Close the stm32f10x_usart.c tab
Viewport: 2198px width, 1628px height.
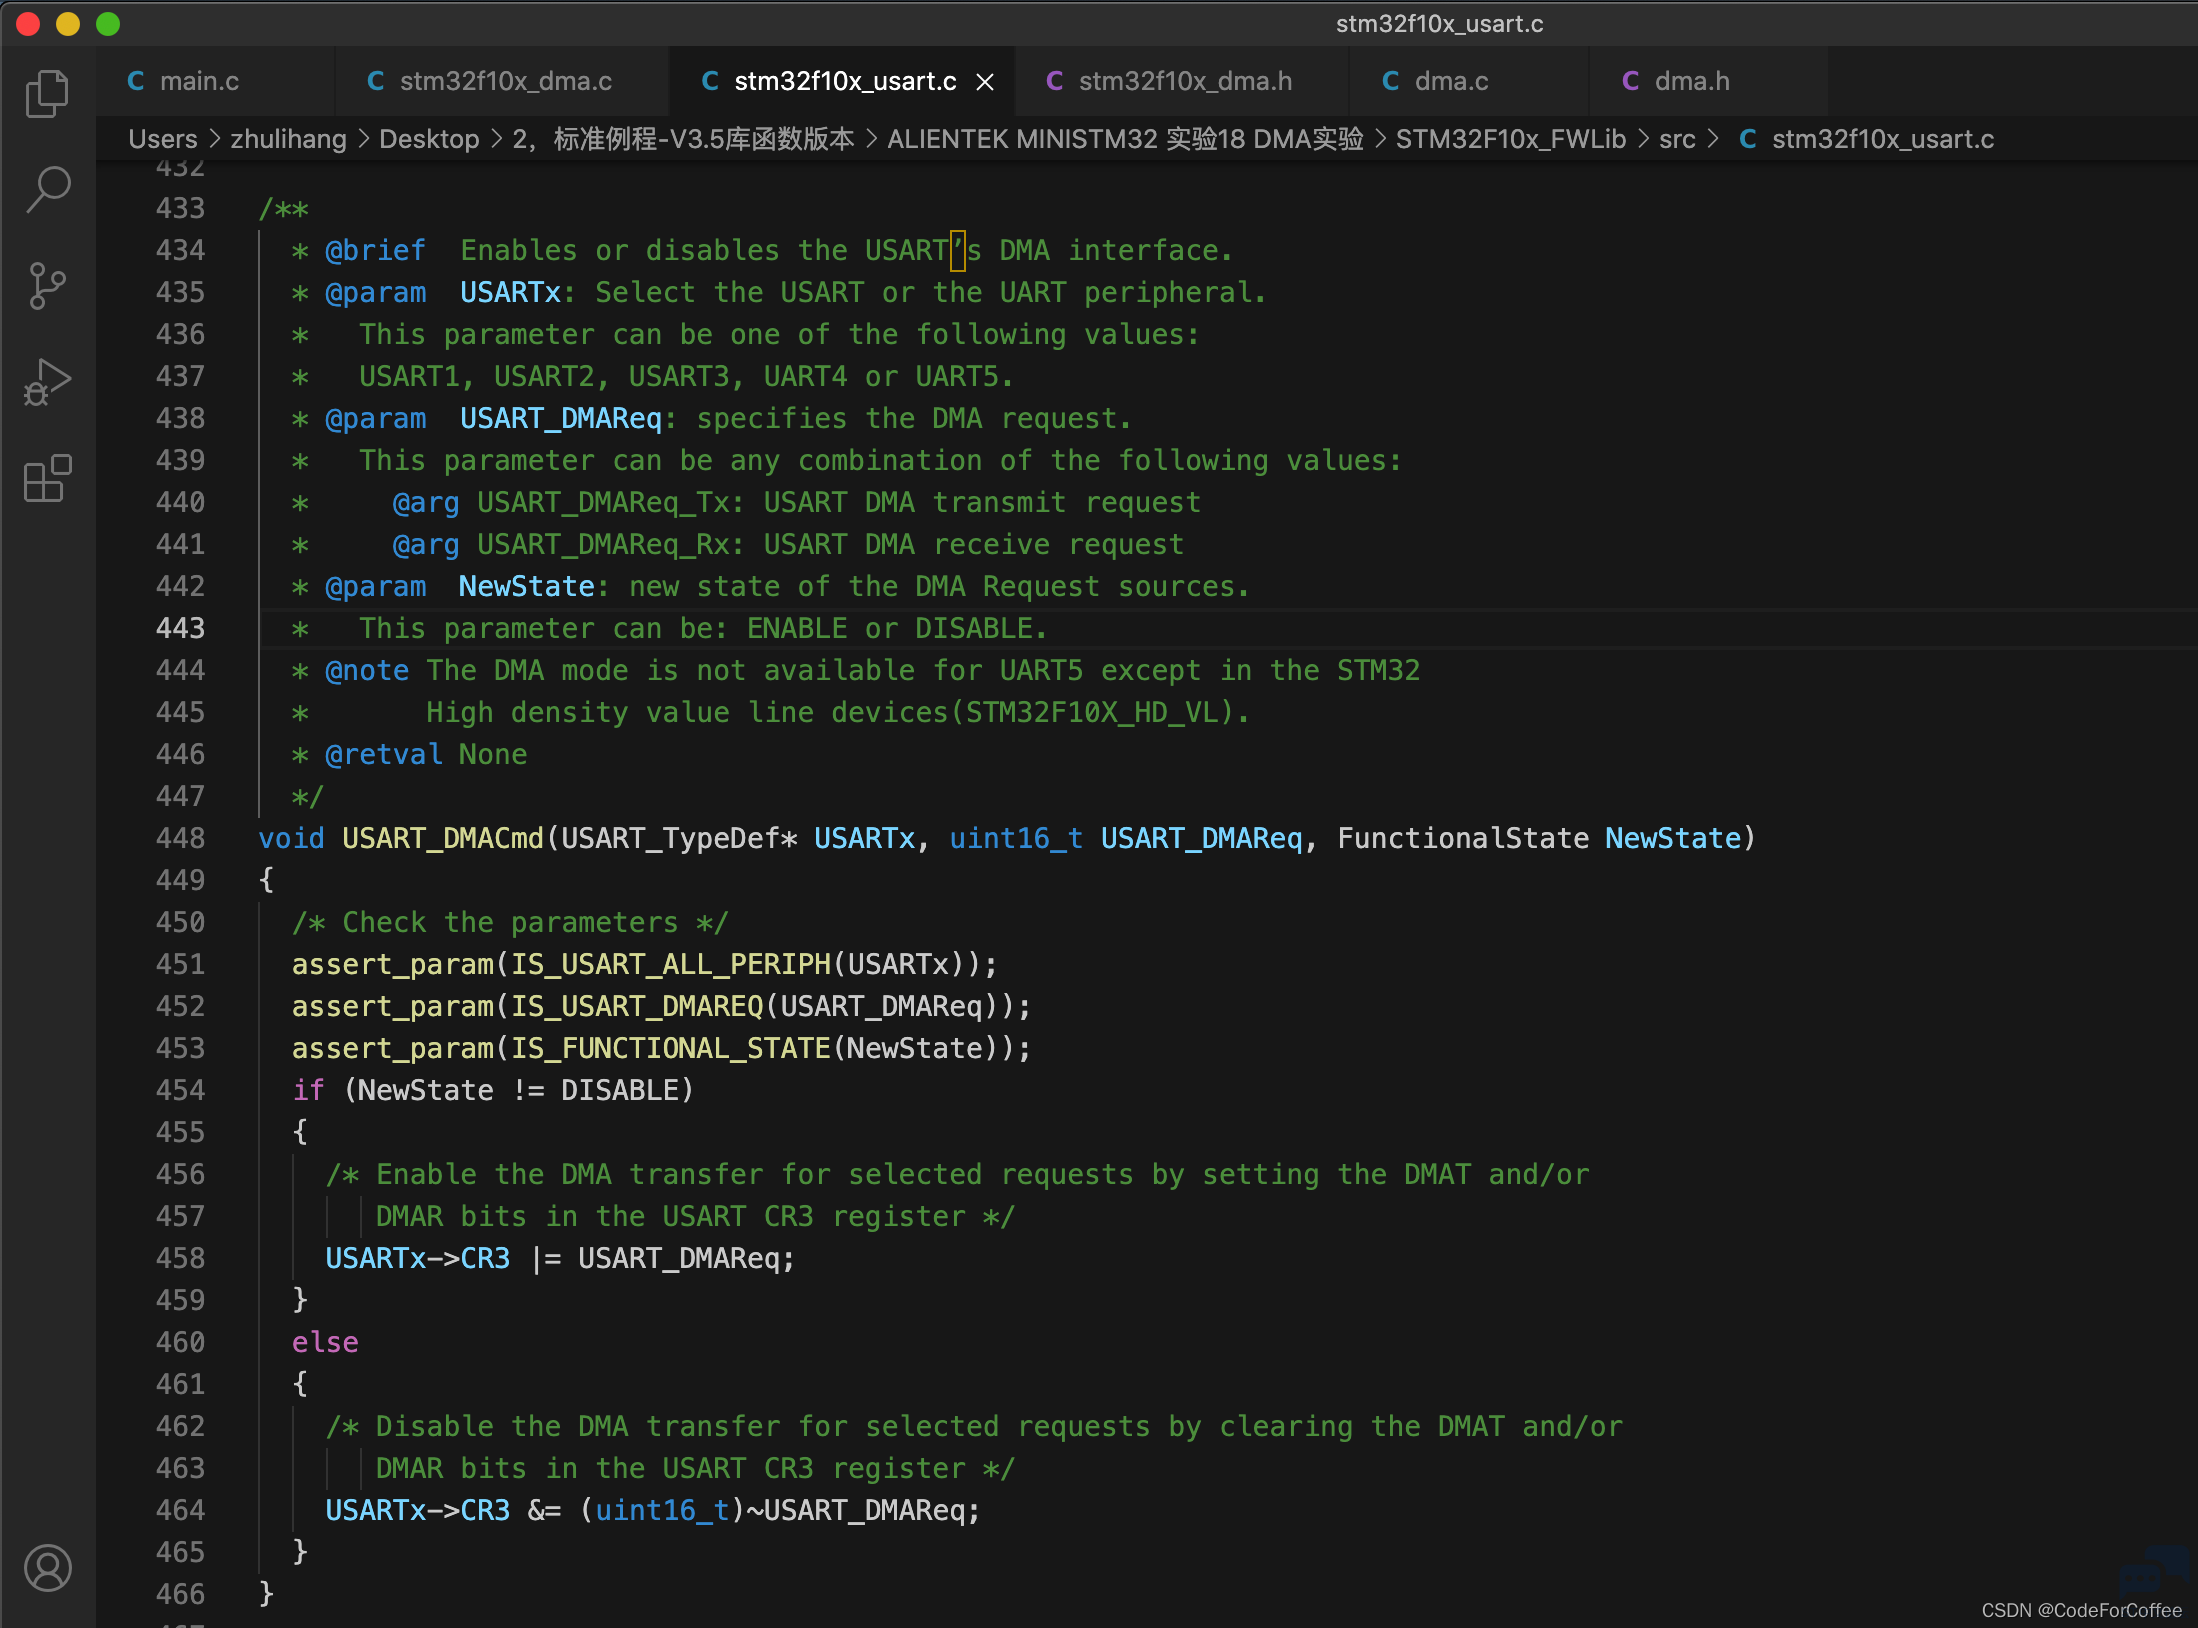[x=985, y=82]
